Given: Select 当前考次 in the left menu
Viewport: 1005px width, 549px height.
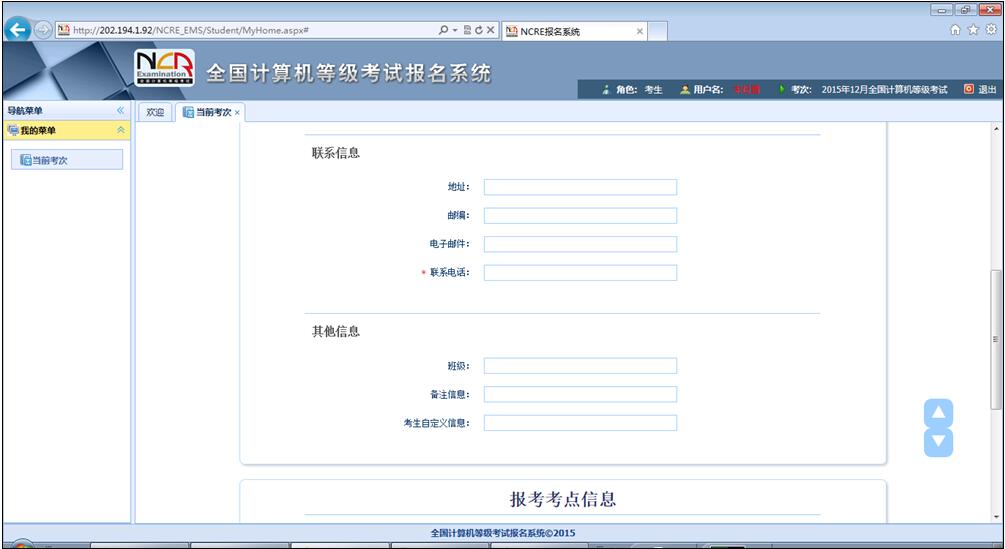Looking at the screenshot, I should click(x=67, y=160).
